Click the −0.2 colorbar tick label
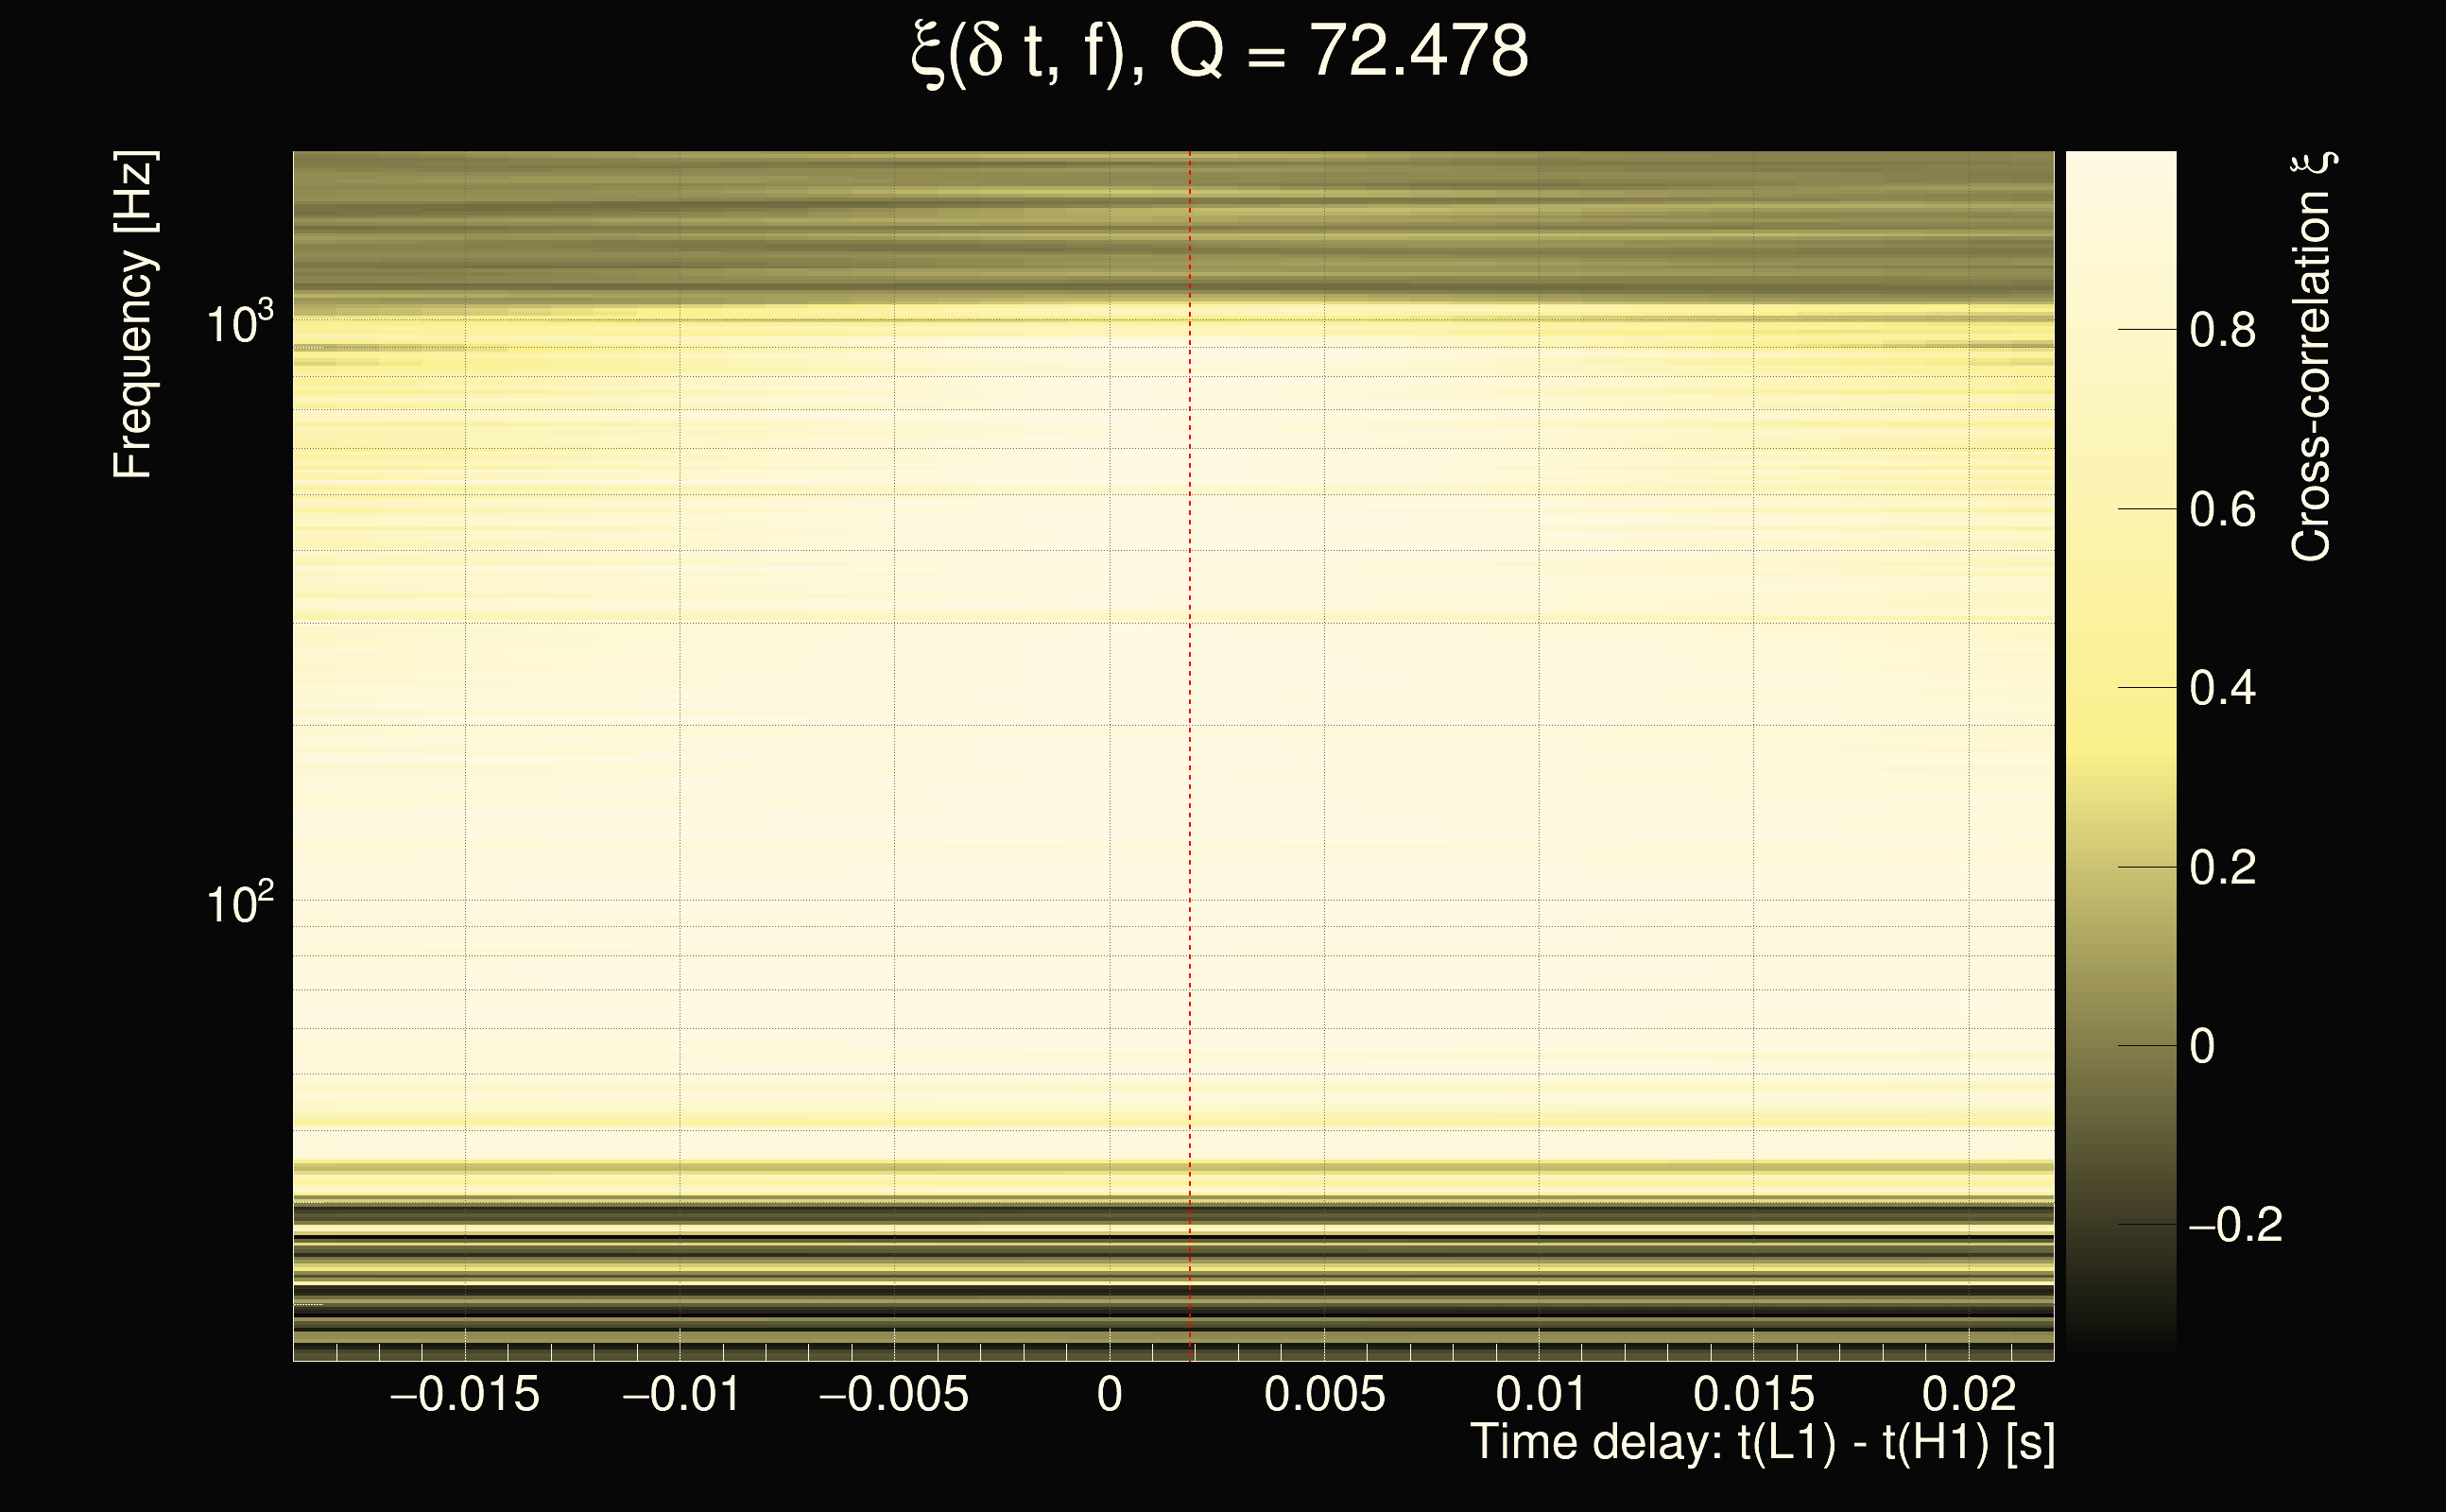 [2234, 1226]
